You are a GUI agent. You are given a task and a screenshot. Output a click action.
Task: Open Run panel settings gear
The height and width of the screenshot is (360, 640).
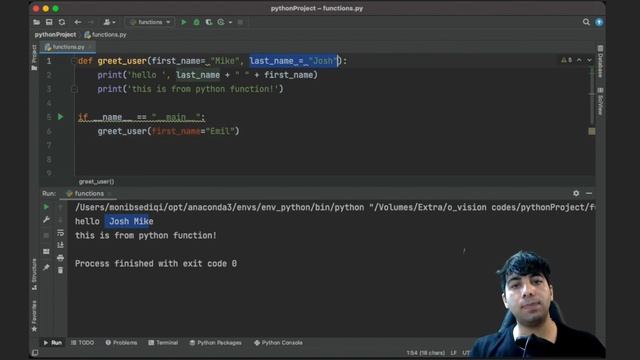tap(576, 193)
